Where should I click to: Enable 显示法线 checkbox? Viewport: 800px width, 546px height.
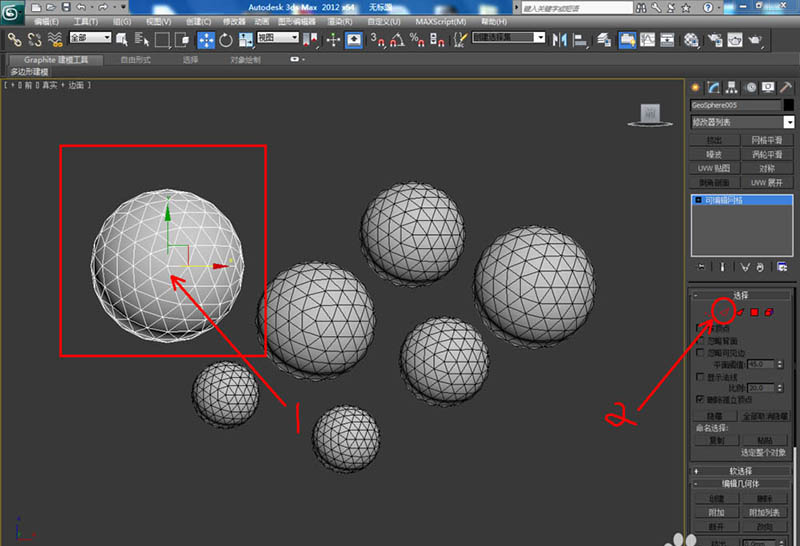pos(699,376)
